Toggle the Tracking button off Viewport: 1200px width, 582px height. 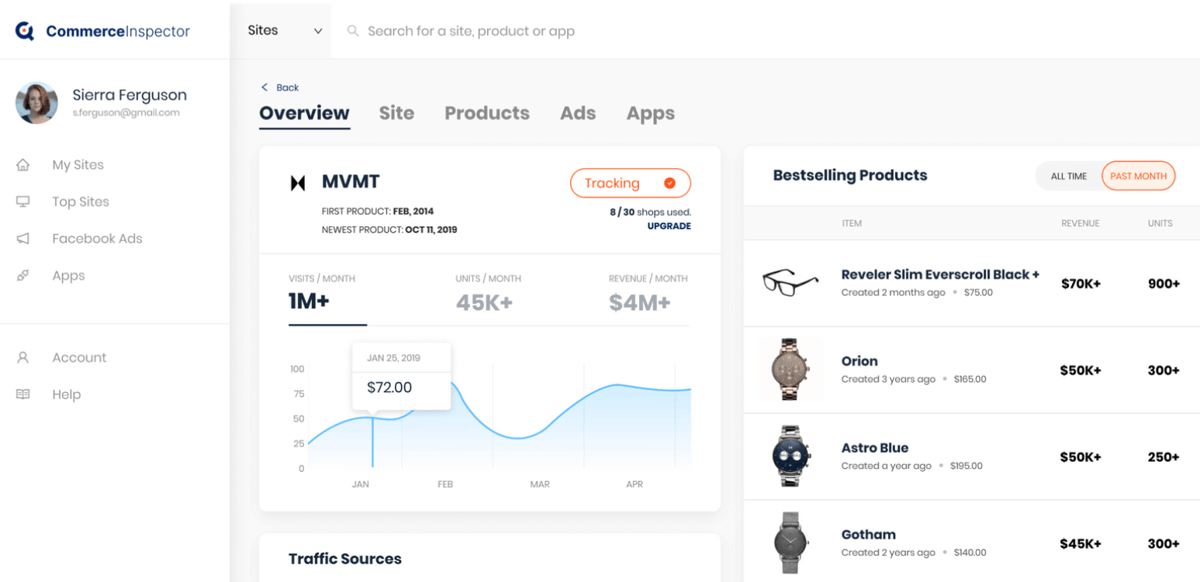tap(630, 183)
